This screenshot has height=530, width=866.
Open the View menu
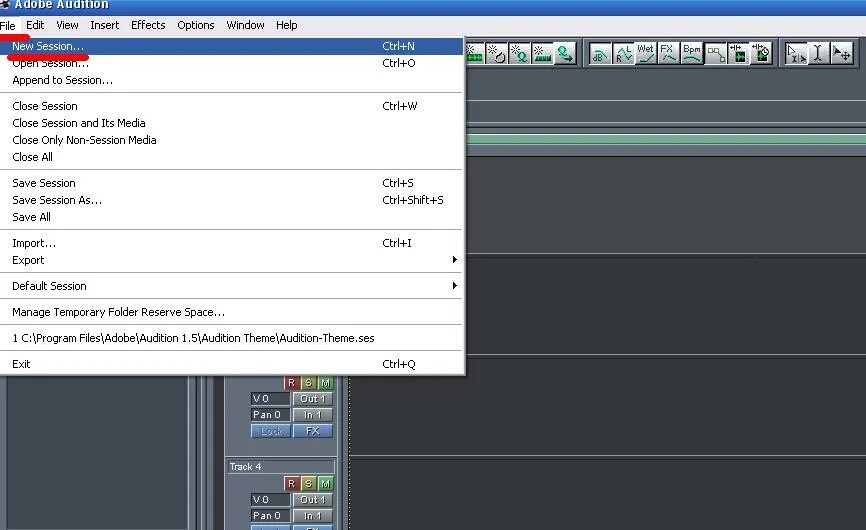[x=67, y=25]
